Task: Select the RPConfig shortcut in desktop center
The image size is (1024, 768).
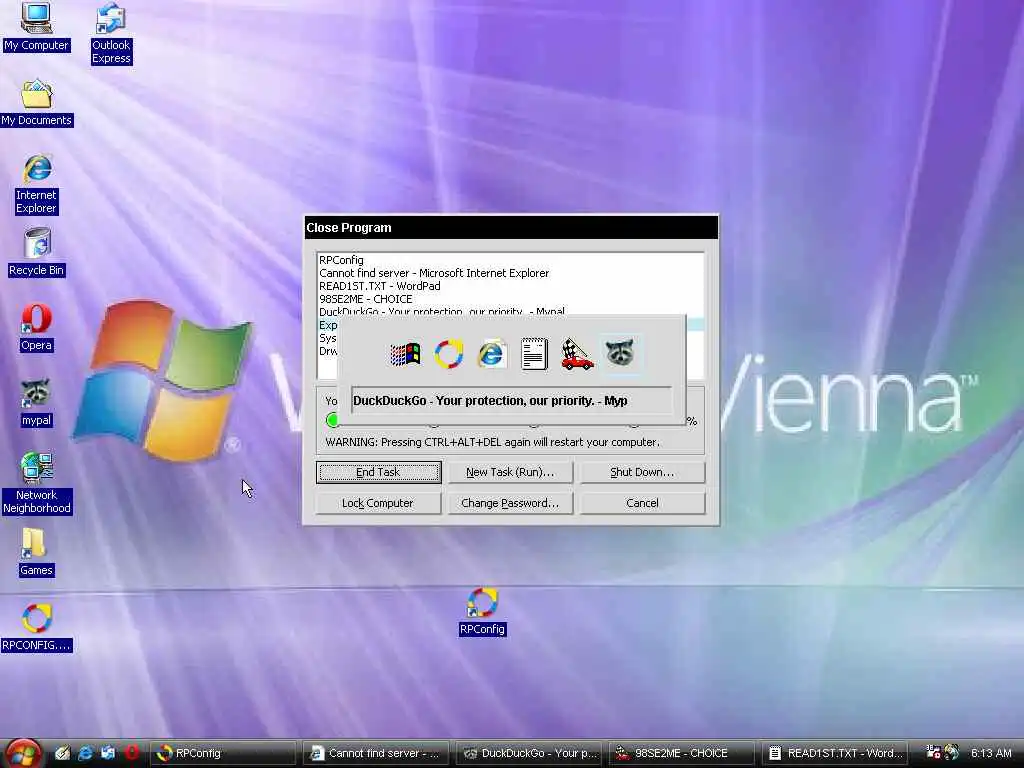Action: pyautogui.click(x=483, y=611)
